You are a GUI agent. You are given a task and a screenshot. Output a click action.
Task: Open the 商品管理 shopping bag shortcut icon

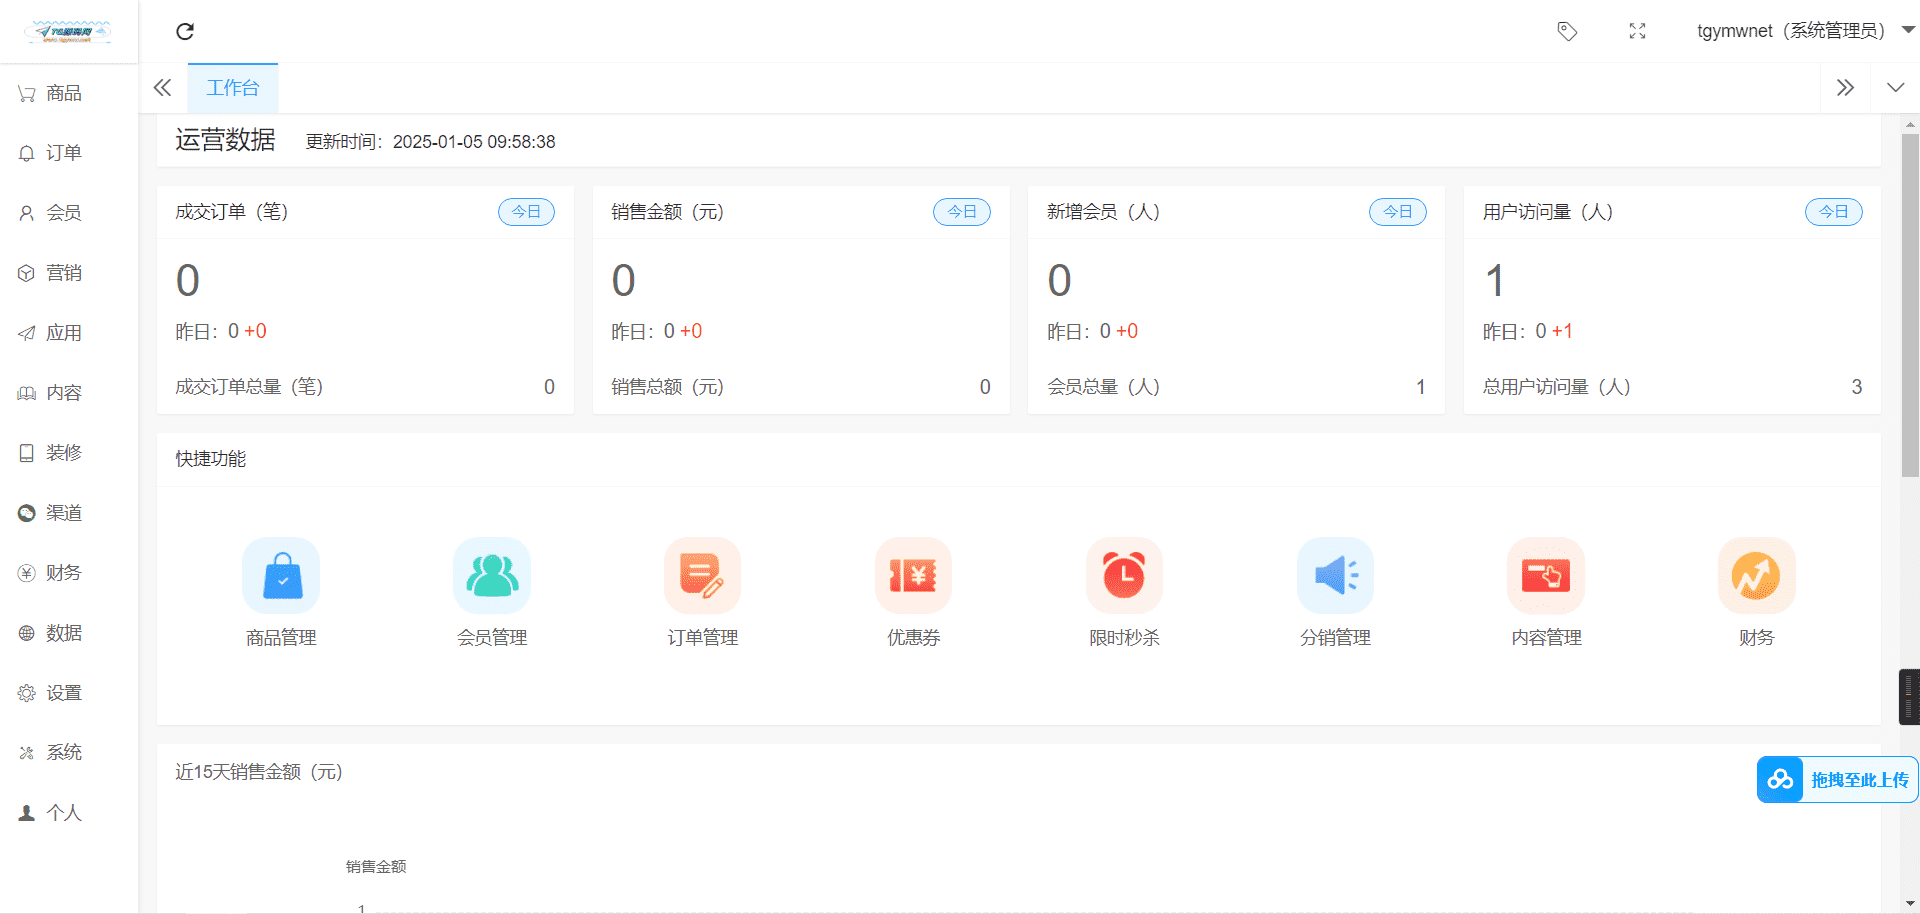pos(281,576)
